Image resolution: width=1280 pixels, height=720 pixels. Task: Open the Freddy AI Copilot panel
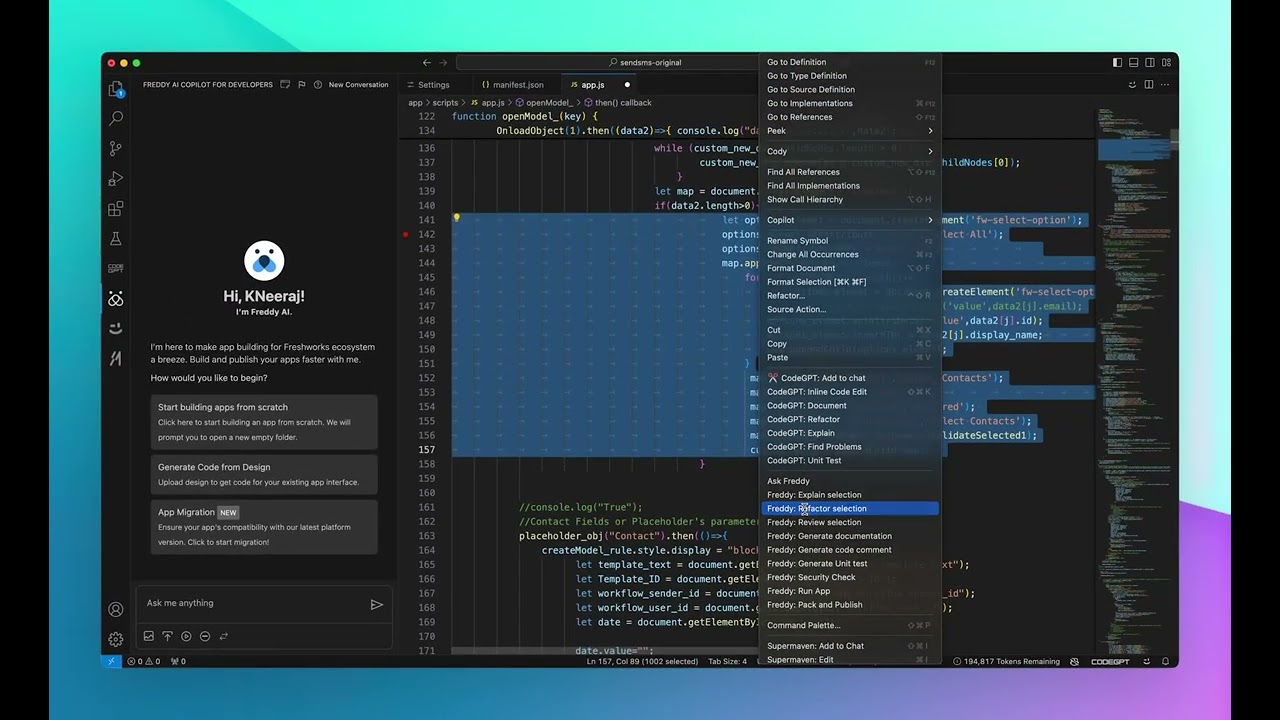coord(116,299)
